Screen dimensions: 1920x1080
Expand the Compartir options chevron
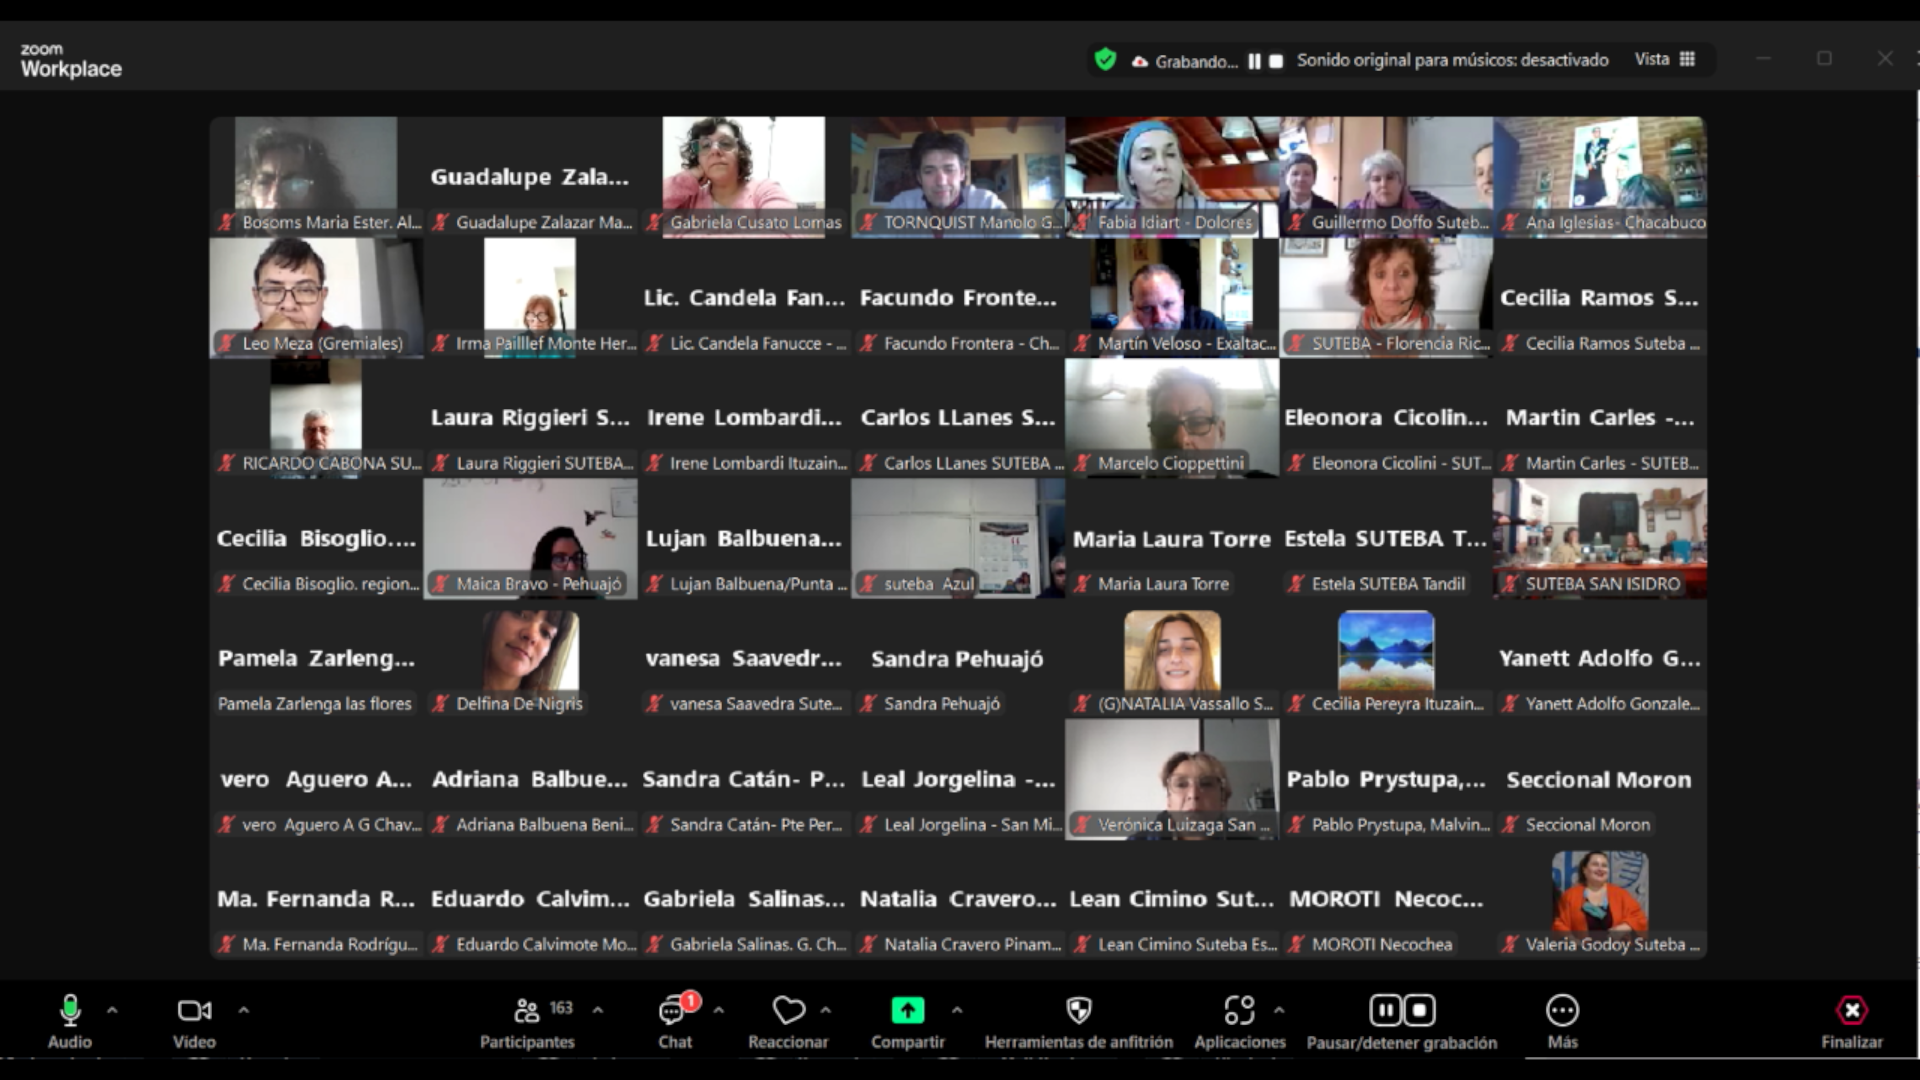coord(957,1011)
